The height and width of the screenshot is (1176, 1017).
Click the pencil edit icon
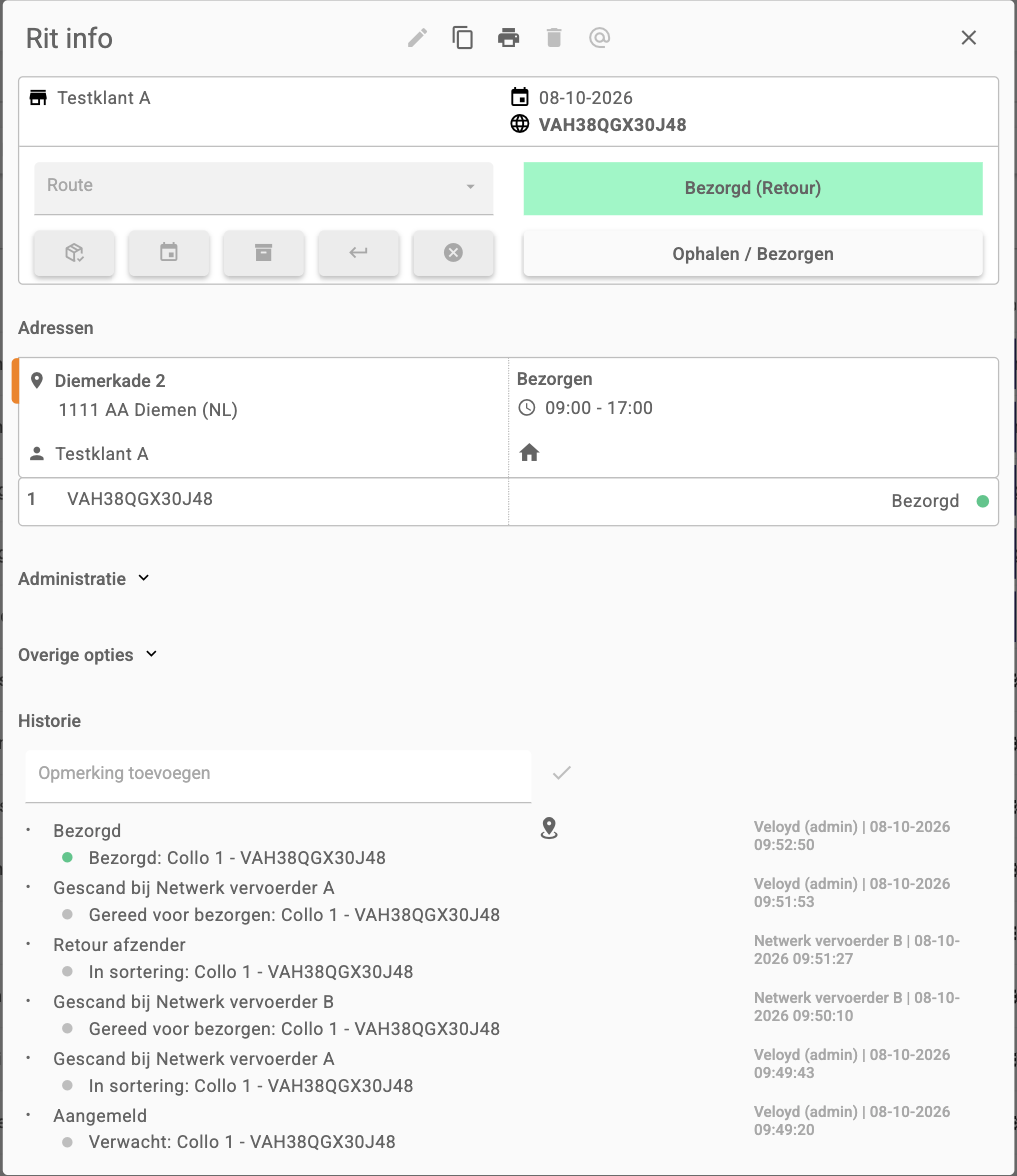coord(418,38)
